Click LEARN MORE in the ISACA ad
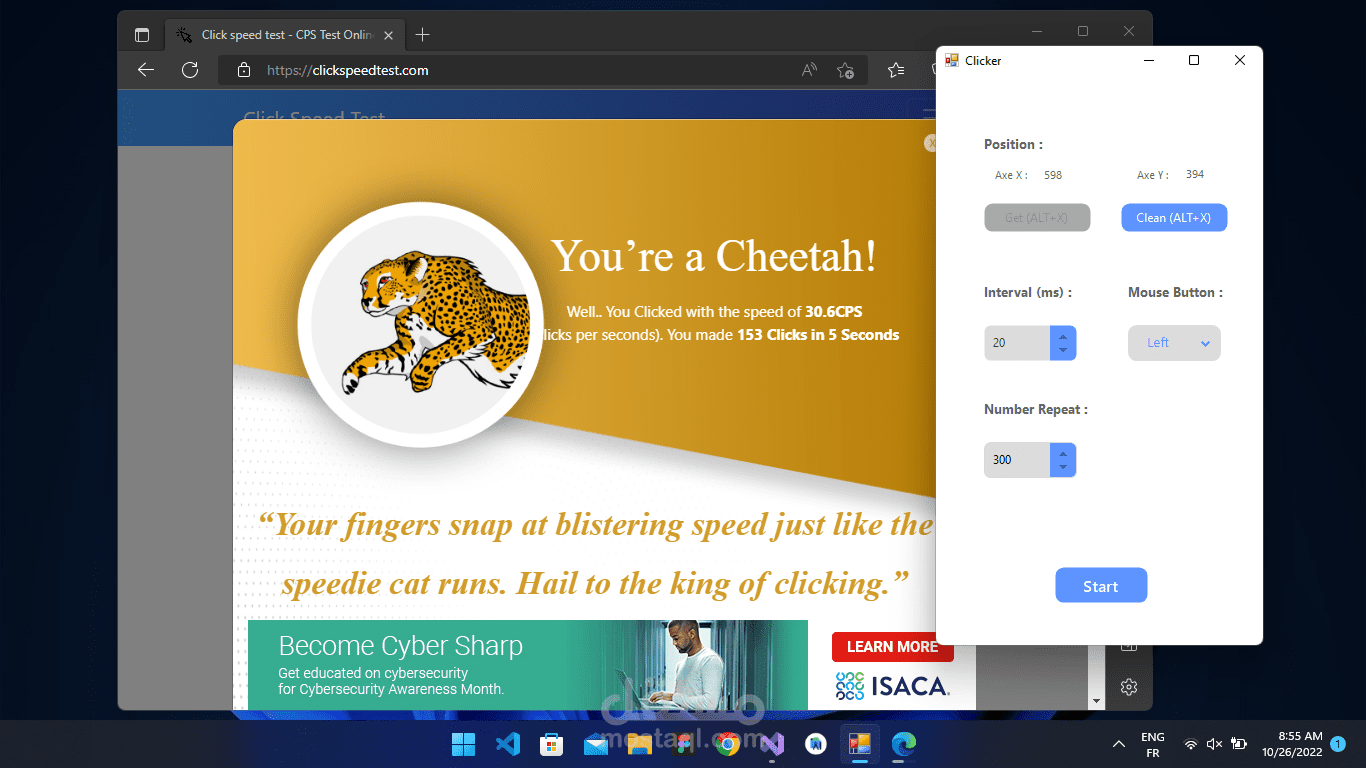The height and width of the screenshot is (768, 1366). click(x=892, y=647)
